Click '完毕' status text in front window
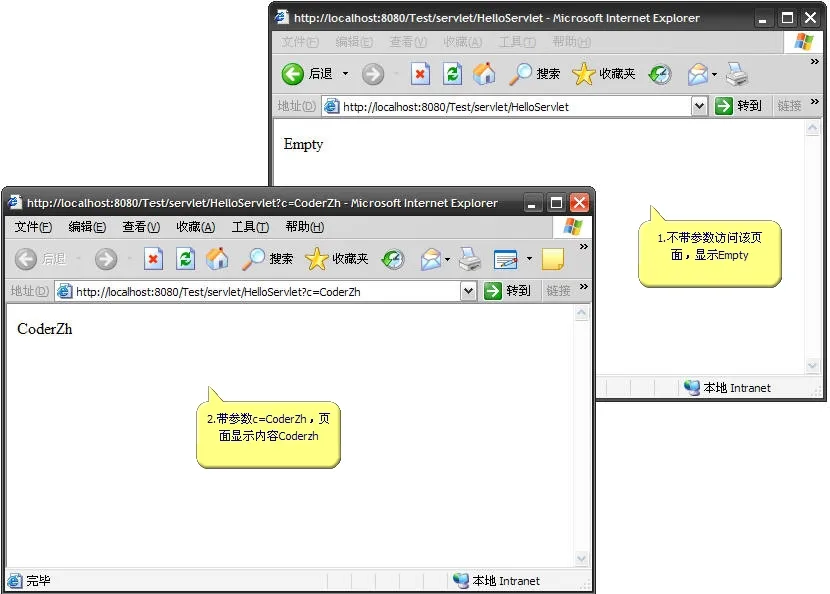This screenshot has height=594, width=830. tap(38, 581)
